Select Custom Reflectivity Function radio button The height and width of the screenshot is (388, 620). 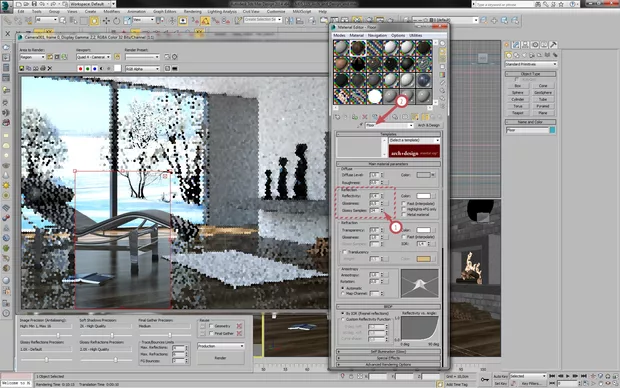pos(343,319)
